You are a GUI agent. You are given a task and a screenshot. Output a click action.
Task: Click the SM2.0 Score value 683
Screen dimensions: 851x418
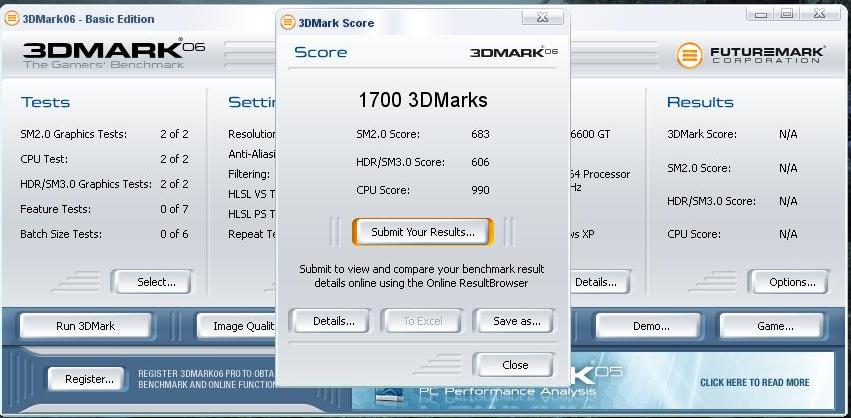(480, 134)
